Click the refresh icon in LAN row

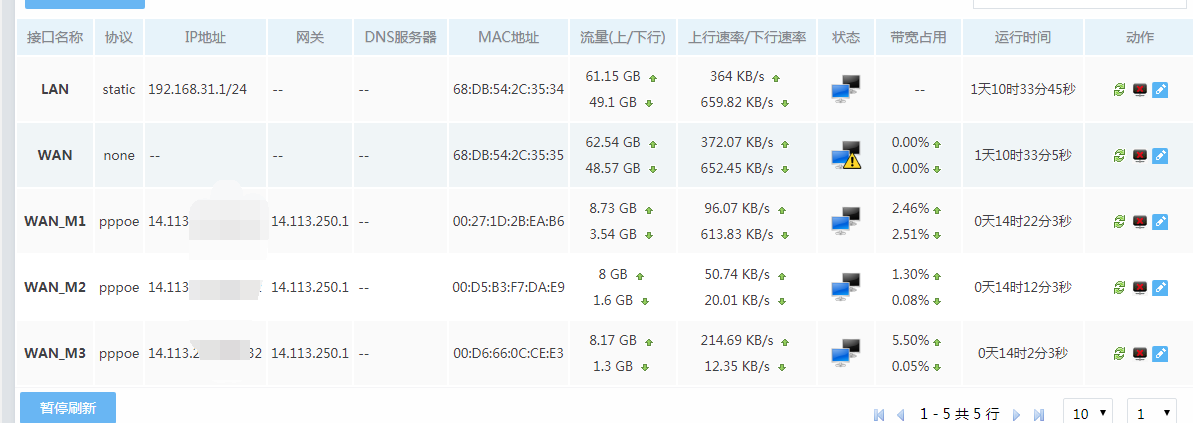coord(1119,90)
